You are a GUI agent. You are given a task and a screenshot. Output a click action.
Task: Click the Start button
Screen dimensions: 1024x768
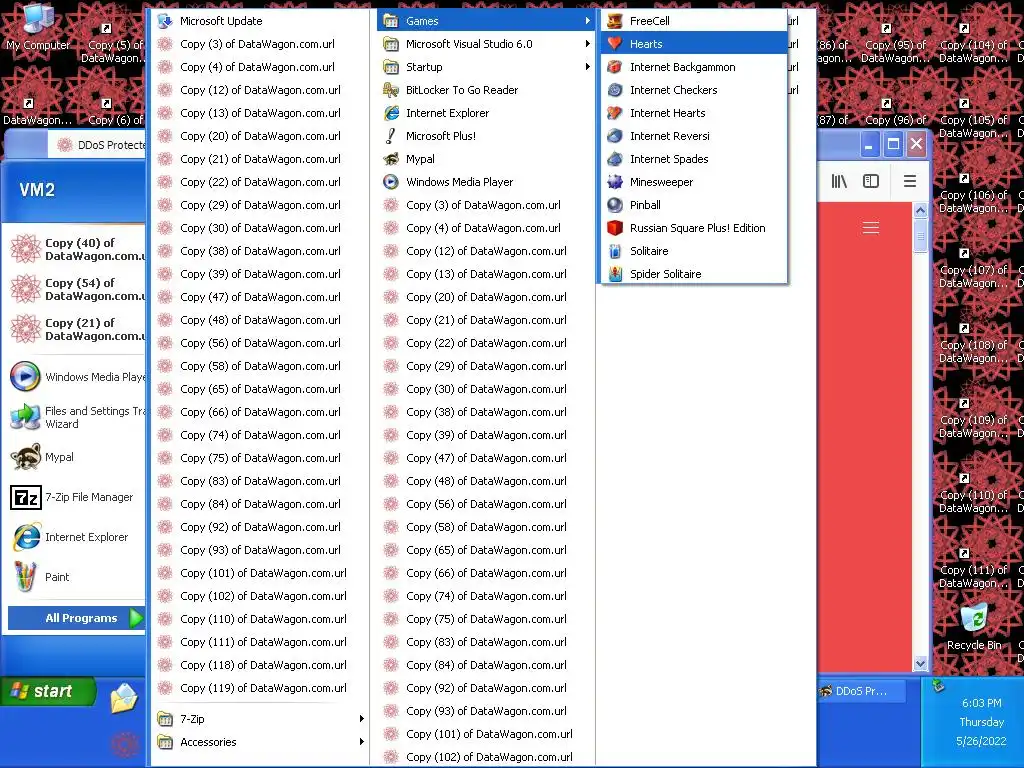point(48,691)
